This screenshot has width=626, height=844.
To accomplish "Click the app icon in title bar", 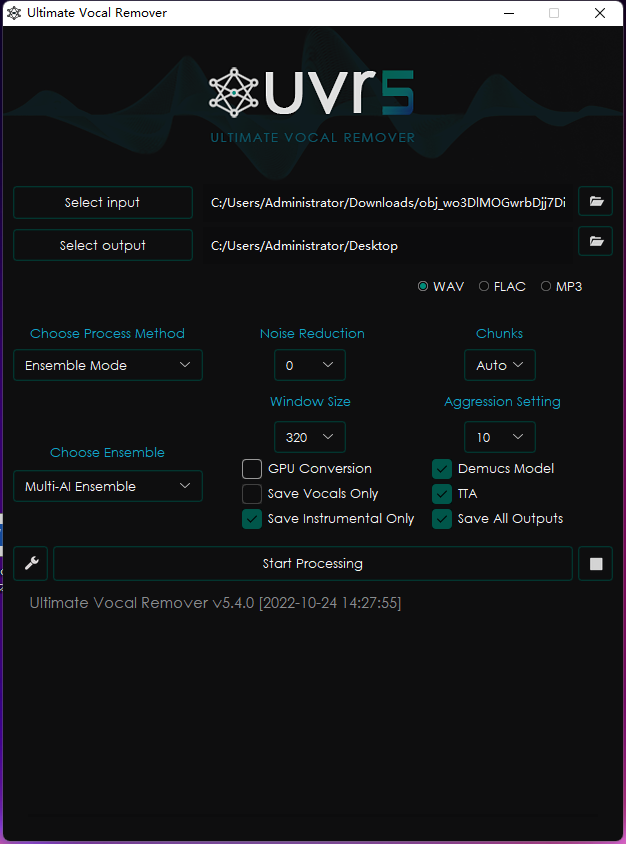I will [14, 13].
